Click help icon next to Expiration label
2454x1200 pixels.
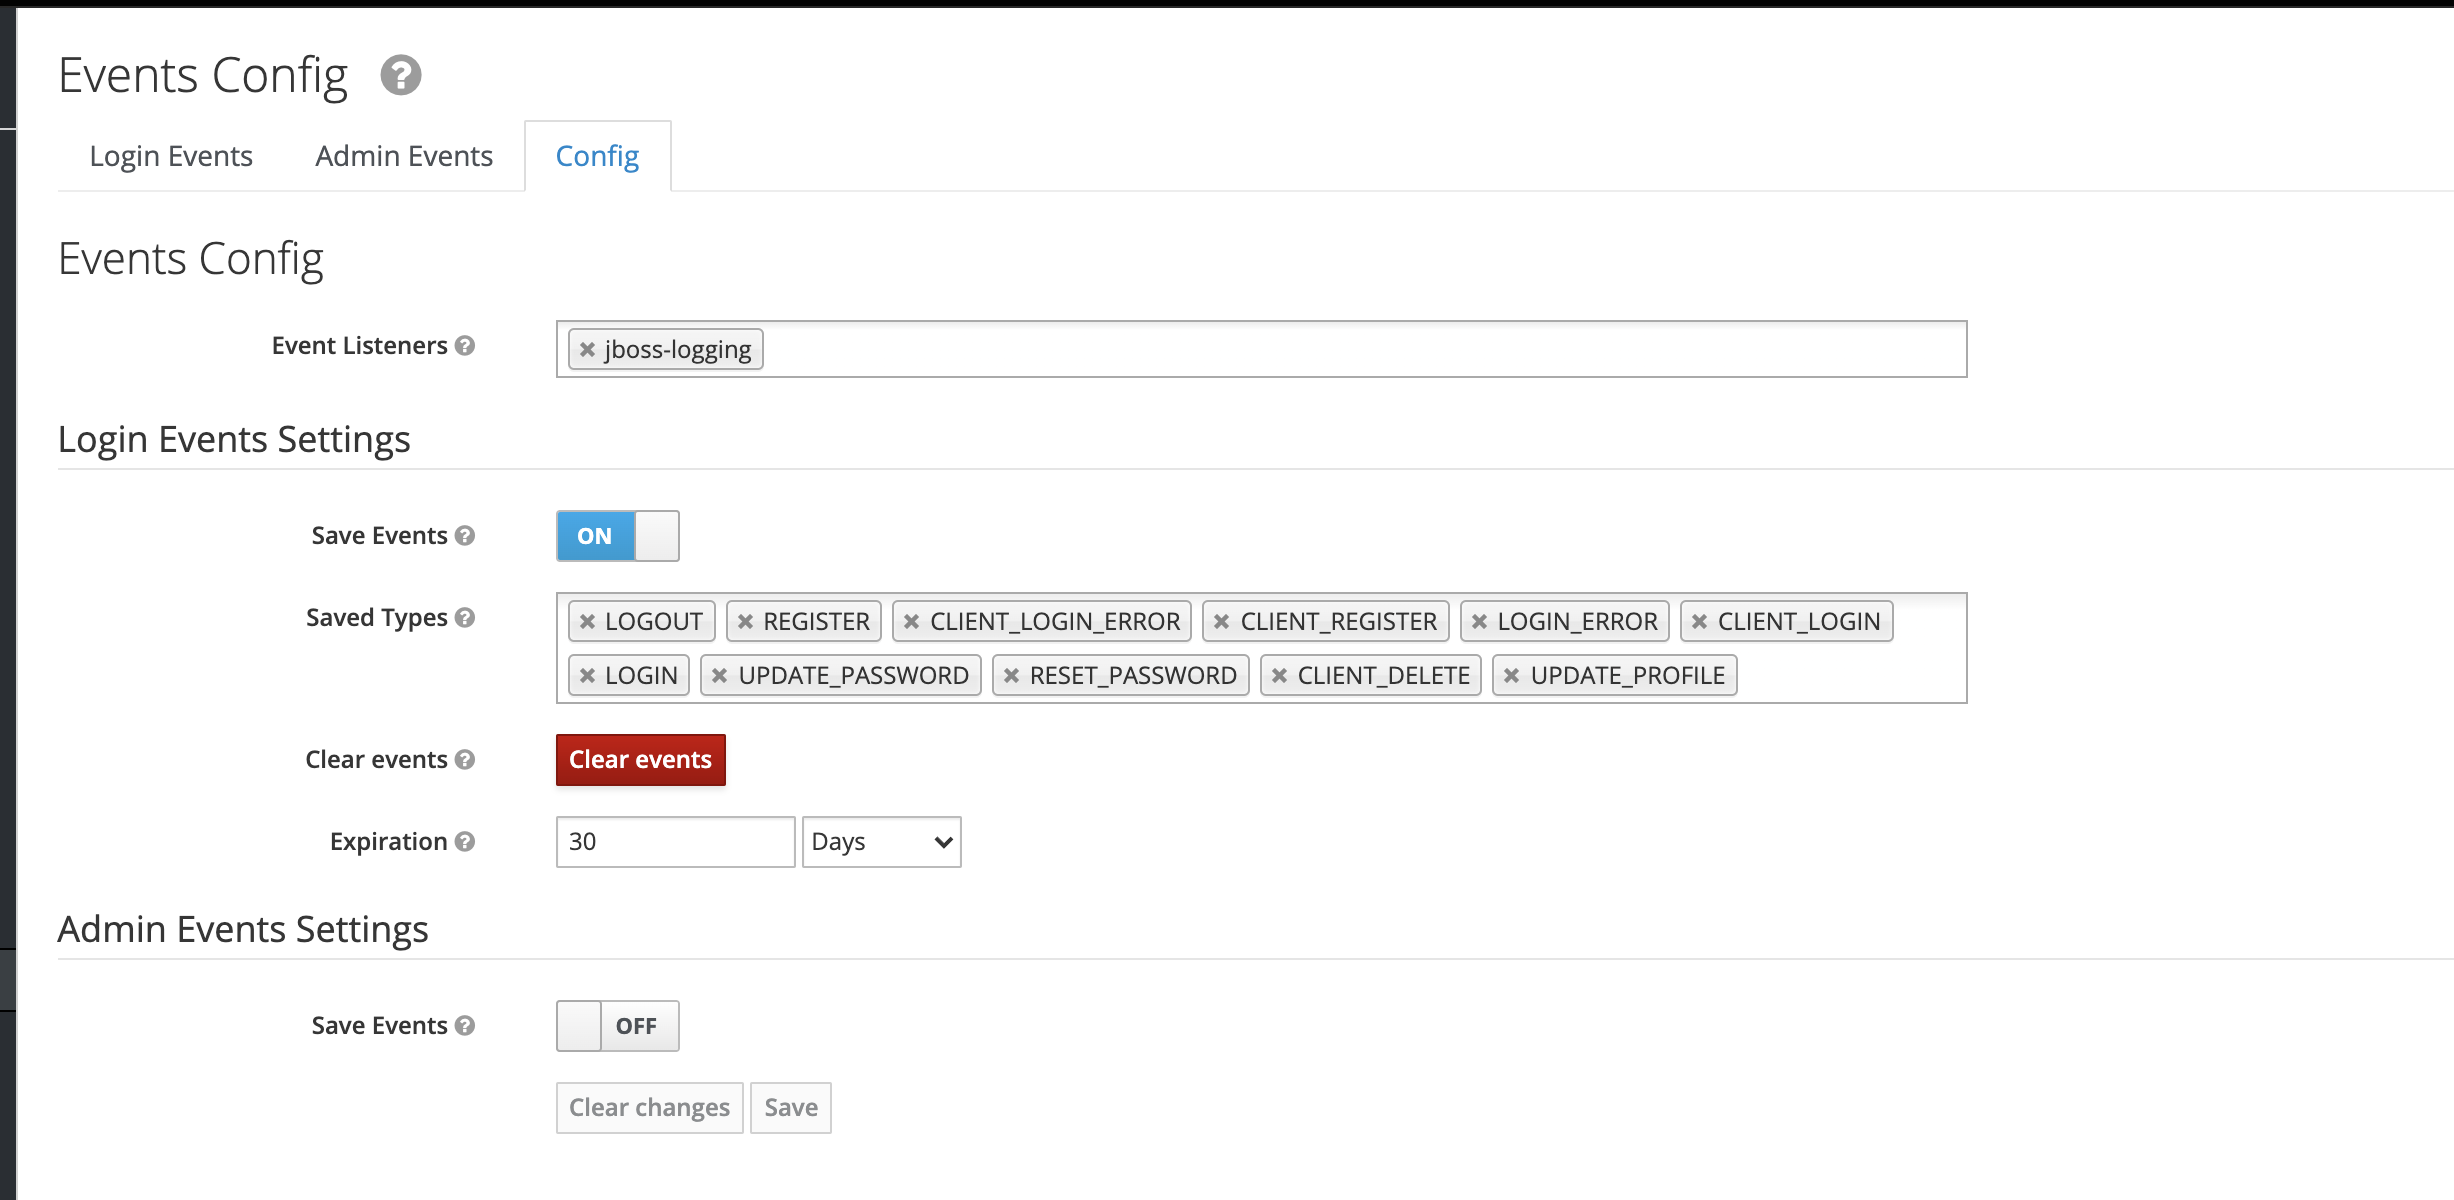click(465, 842)
